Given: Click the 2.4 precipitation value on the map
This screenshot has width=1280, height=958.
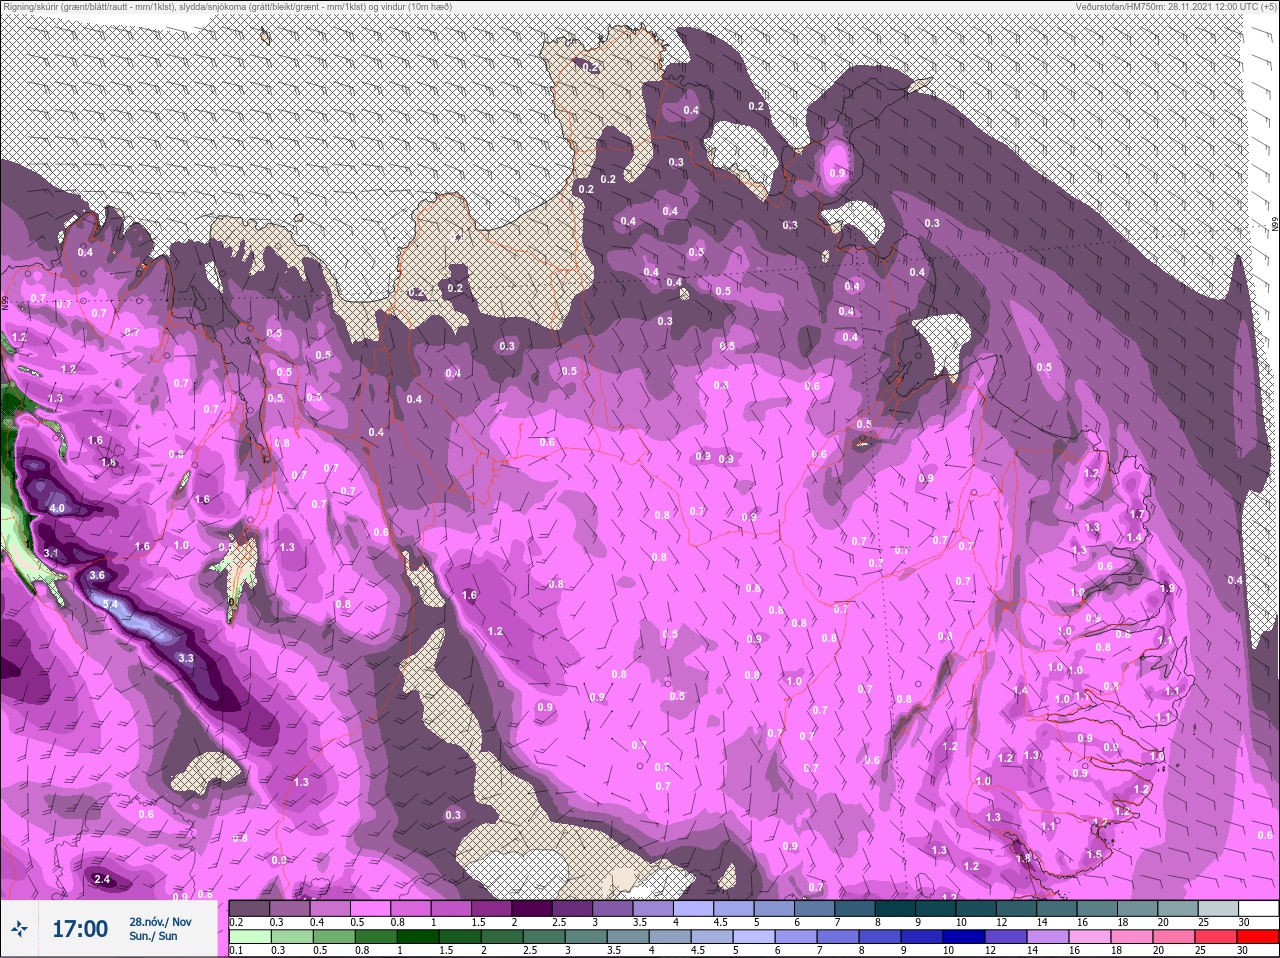Looking at the screenshot, I should (x=102, y=879).
